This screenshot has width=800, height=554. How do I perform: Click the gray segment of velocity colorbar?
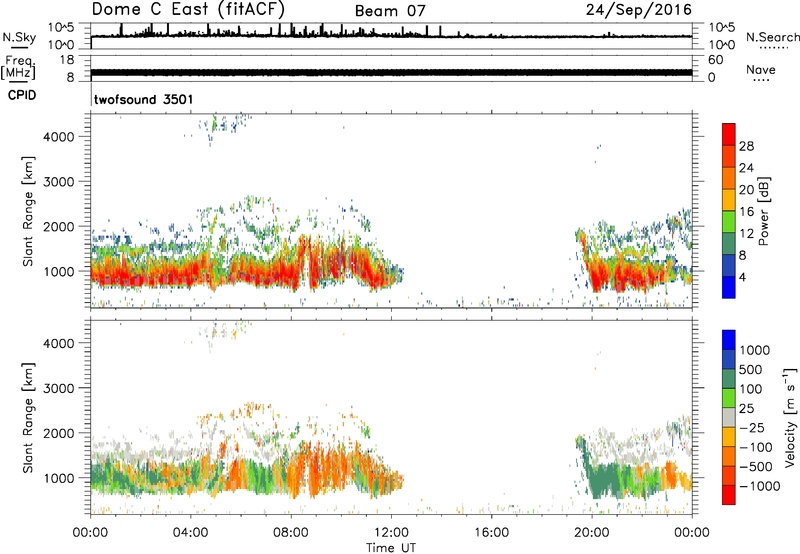[x=729, y=417]
